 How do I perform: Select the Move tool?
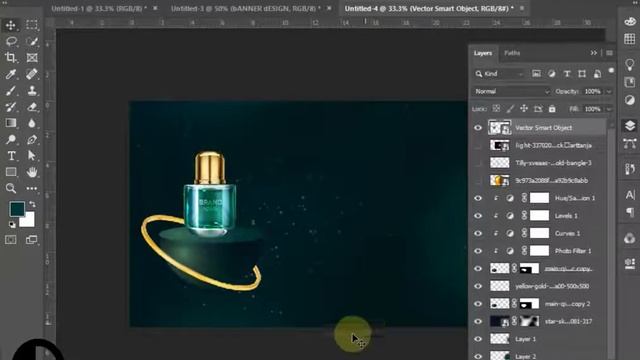pos(11,25)
